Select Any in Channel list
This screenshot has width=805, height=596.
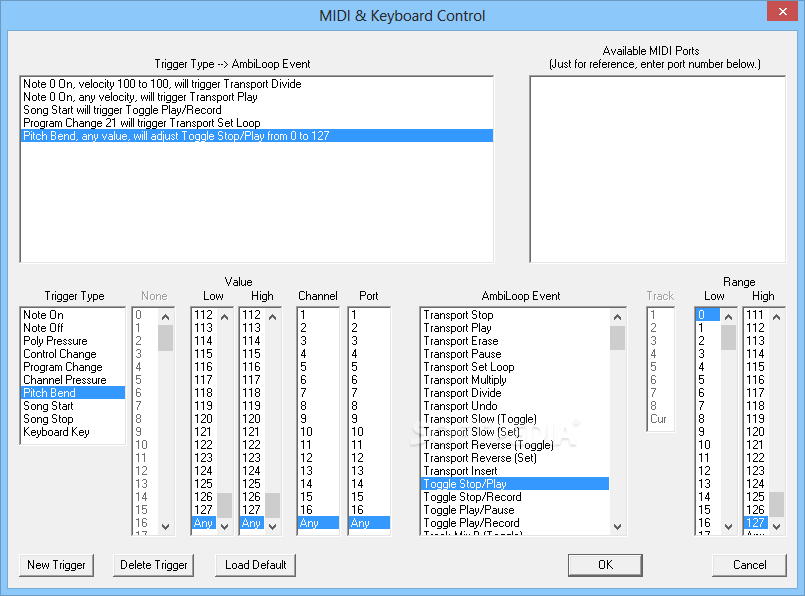(318, 523)
